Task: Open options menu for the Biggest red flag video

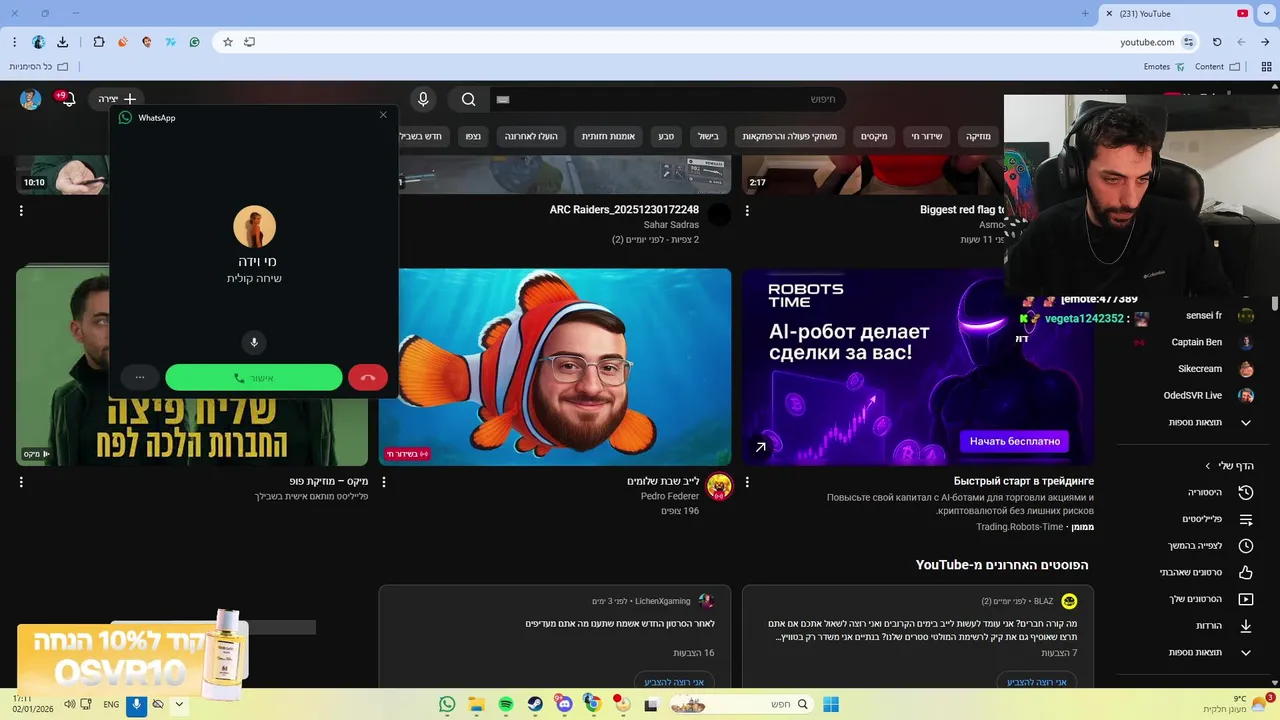Action: point(747,211)
